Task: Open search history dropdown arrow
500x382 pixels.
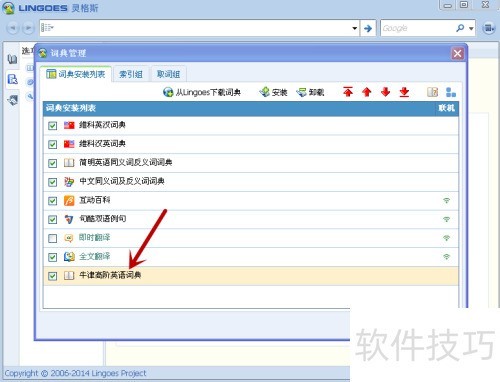Action: [355, 28]
